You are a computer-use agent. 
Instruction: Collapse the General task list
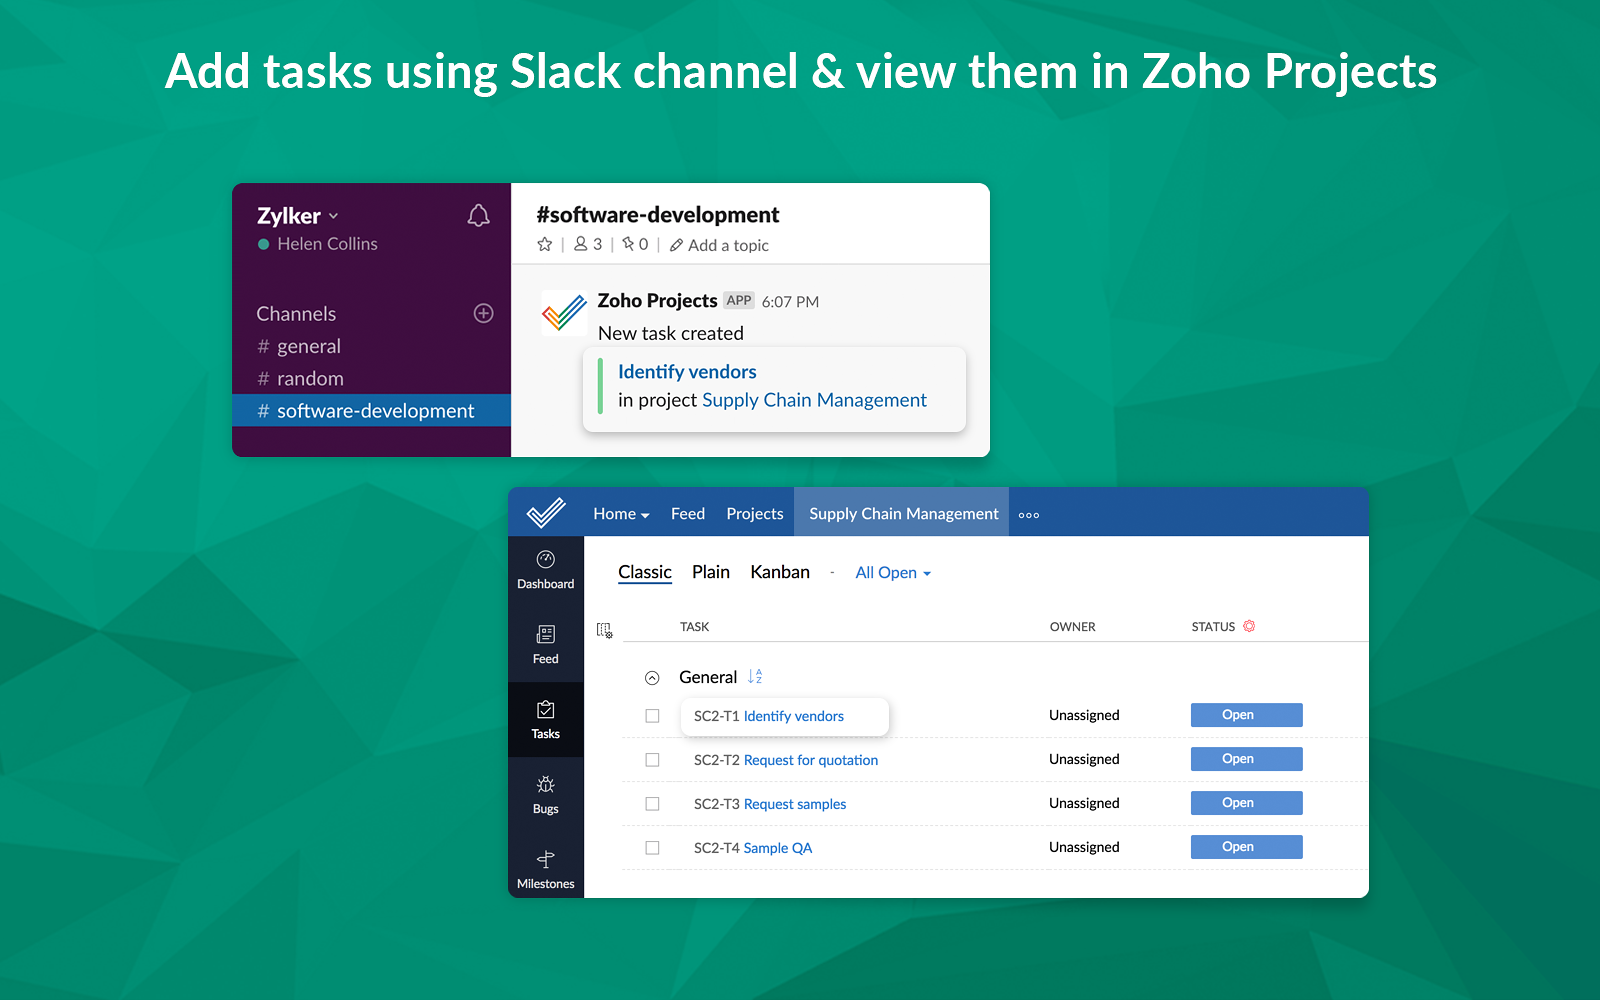(x=652, y=678)
